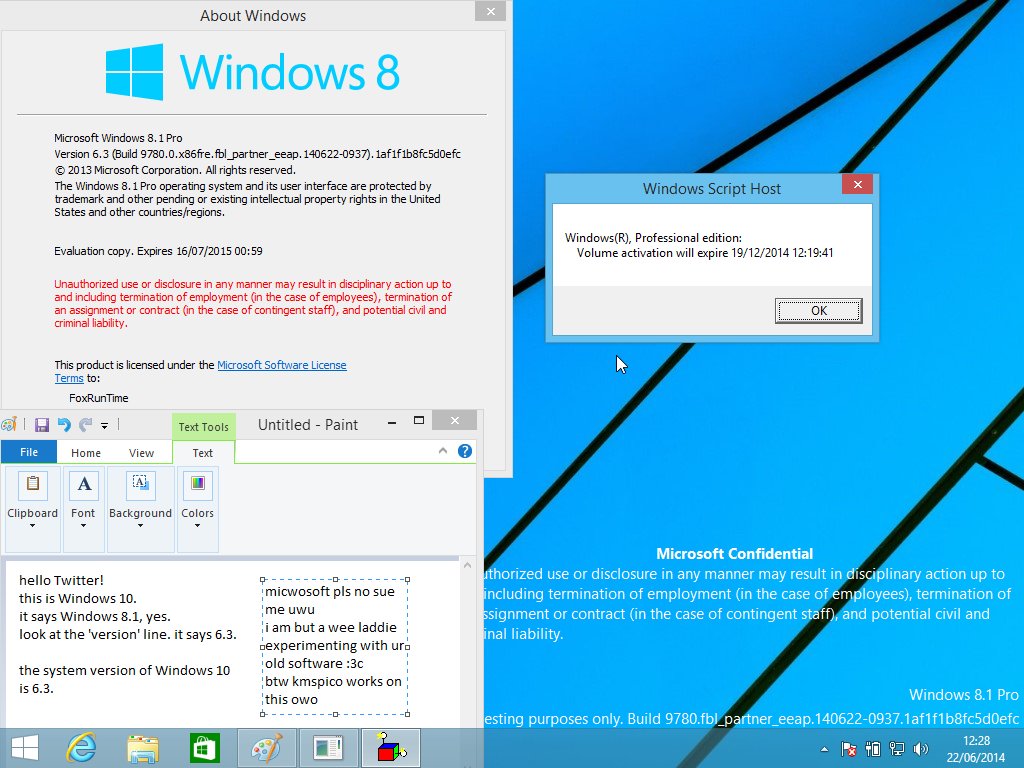
Task: Expand the Background group dropdown
Action: tap(140, 507)
